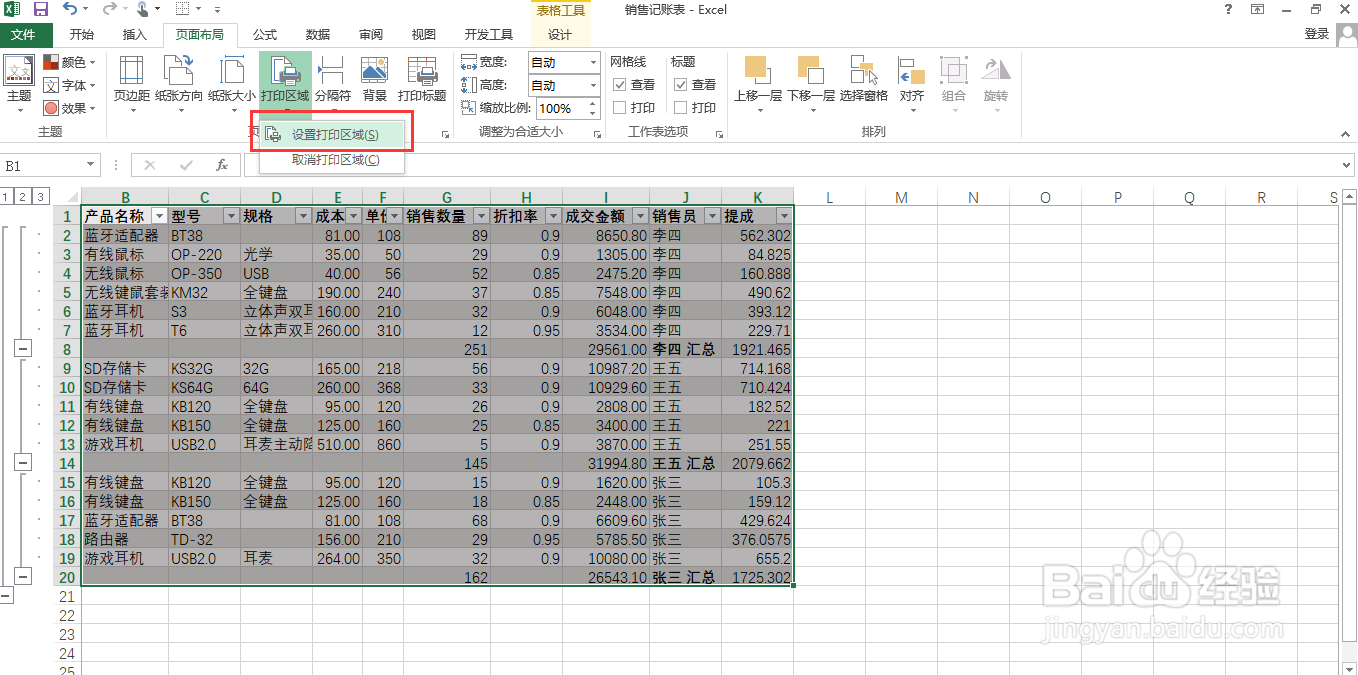Open the 提成 column filter dropdown
The width and height of the screenshot is (1358, 675).
pos(784,216)
